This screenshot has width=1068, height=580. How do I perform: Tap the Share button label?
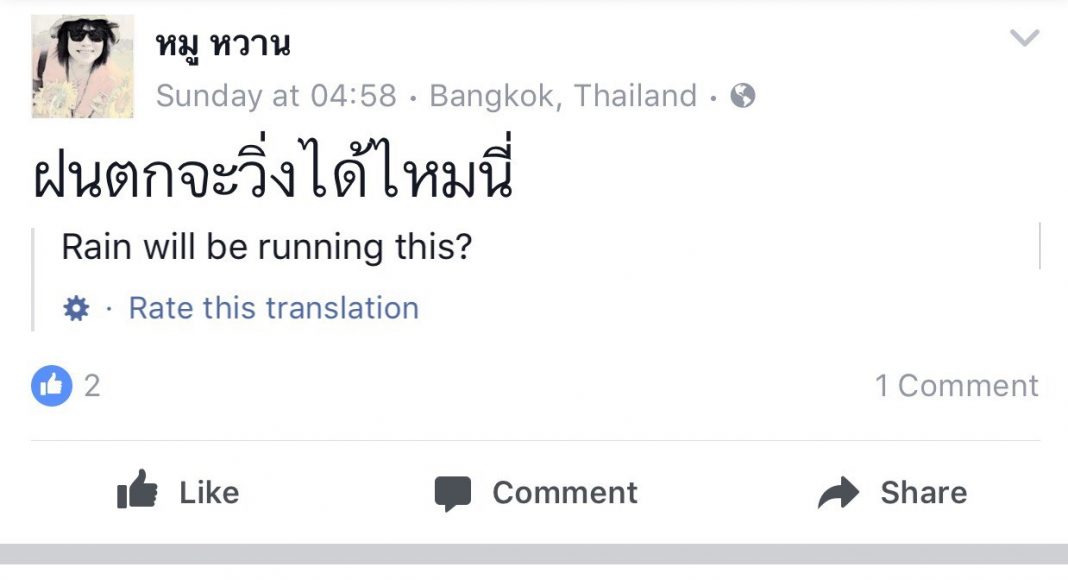[x=923, y=493]
